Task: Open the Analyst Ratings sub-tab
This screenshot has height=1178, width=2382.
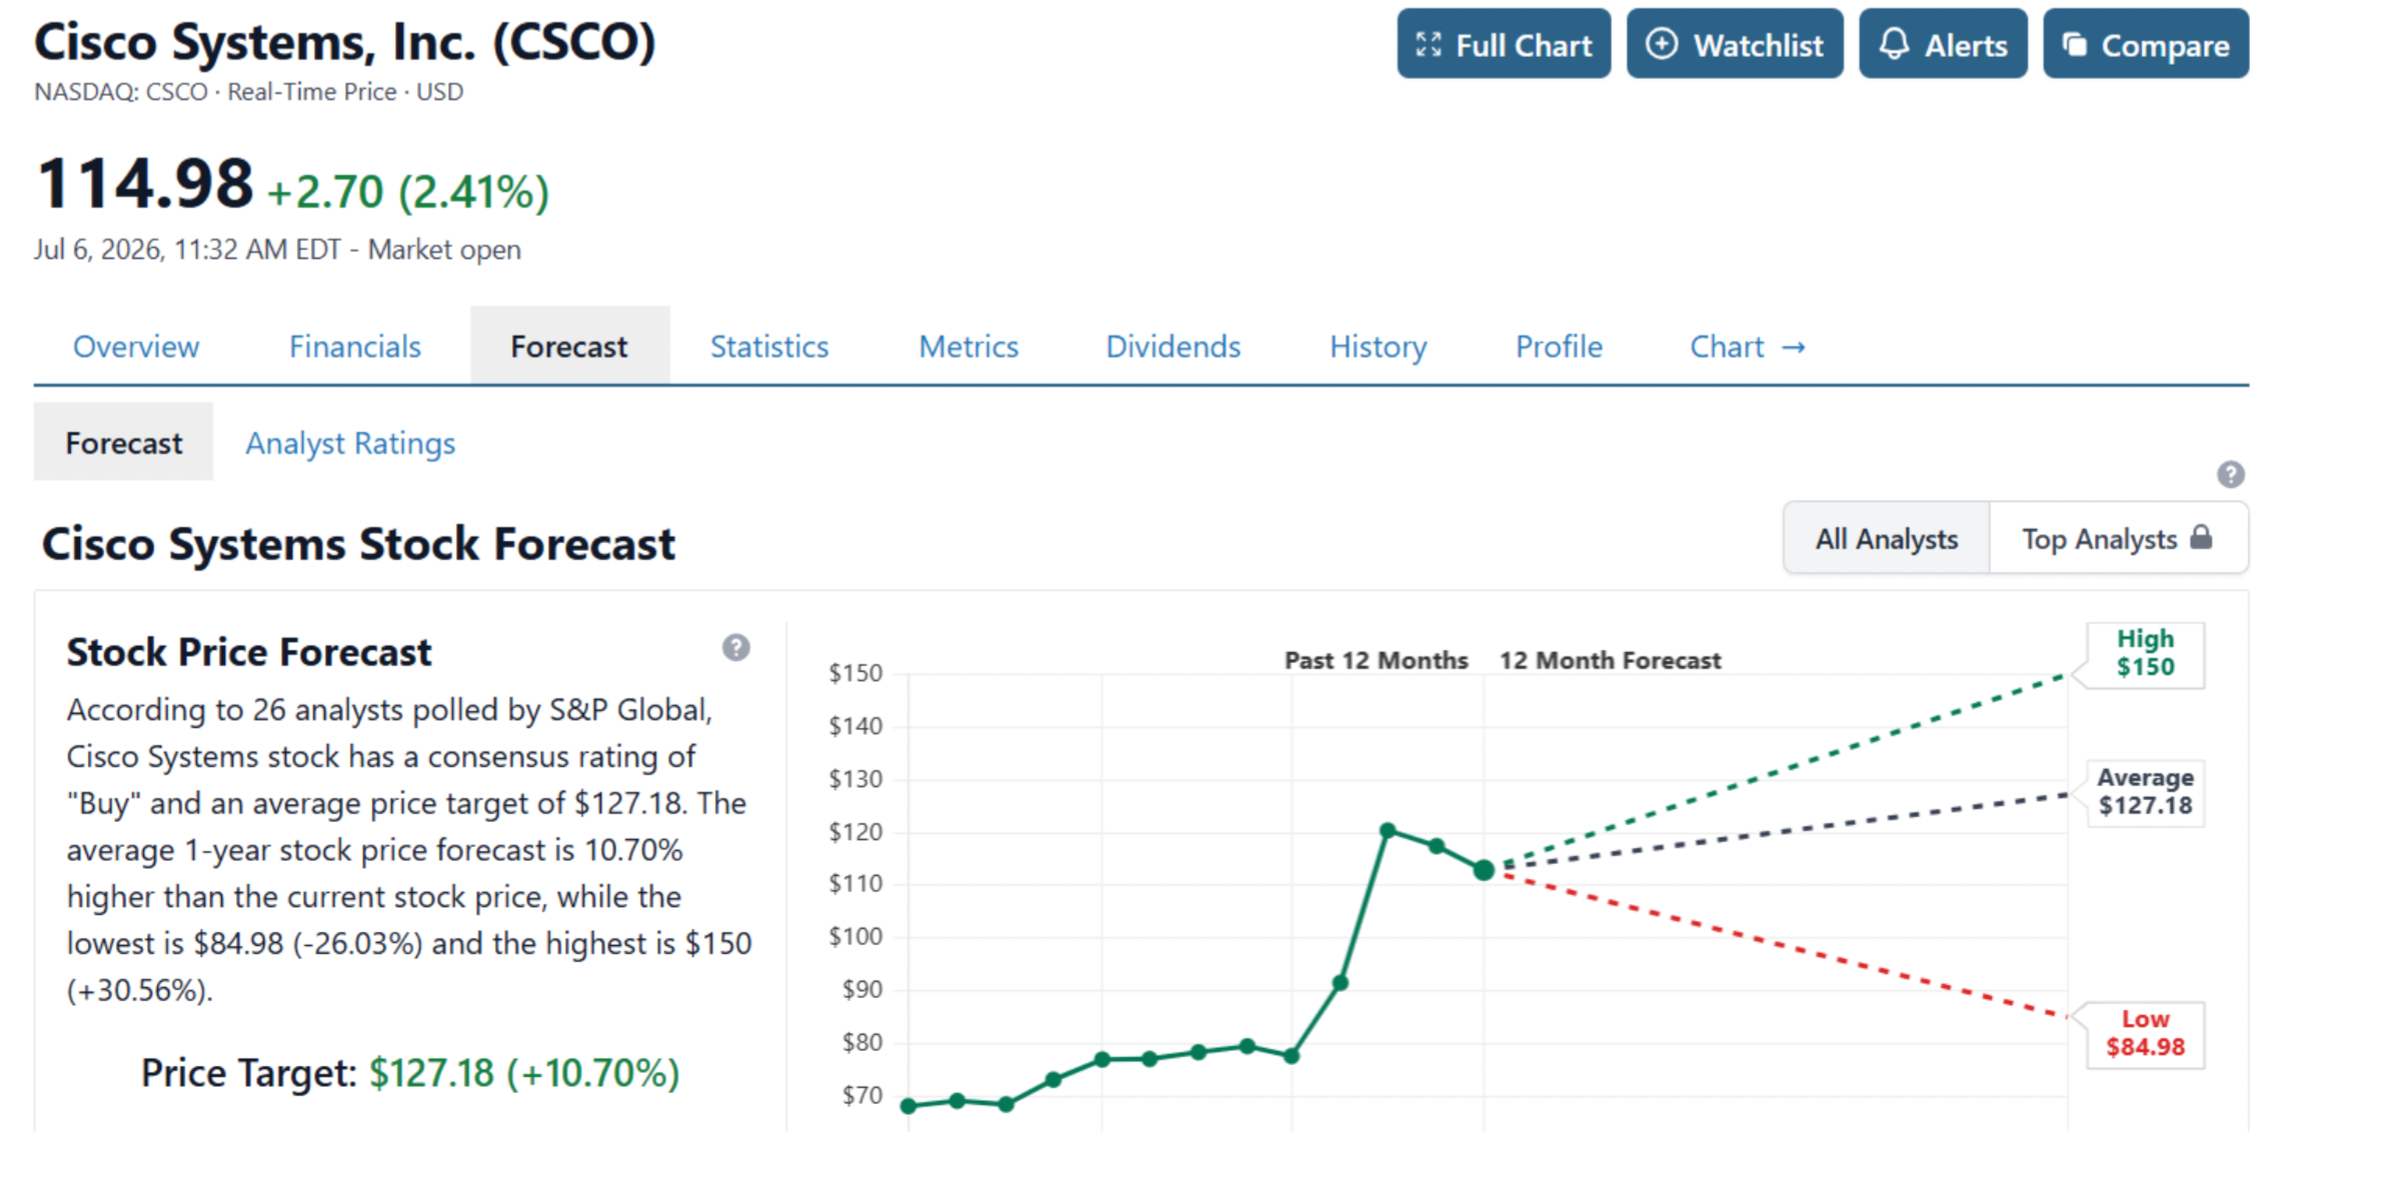Action: click(350, 443)
